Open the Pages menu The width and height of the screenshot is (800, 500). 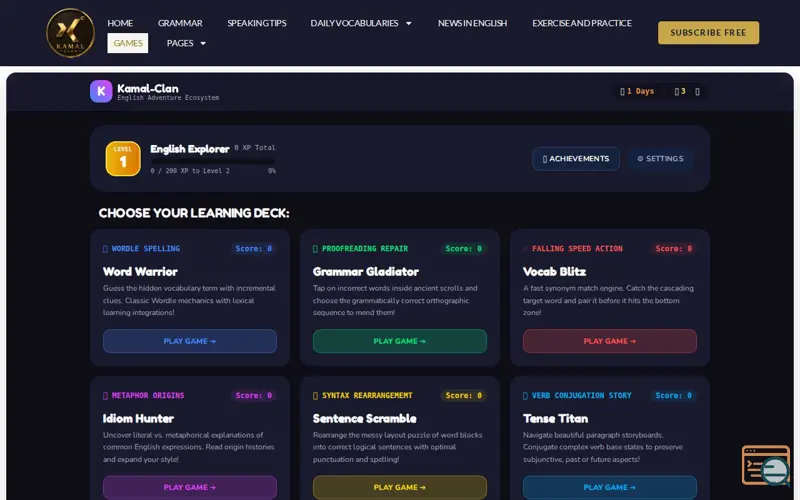[180, 43]
